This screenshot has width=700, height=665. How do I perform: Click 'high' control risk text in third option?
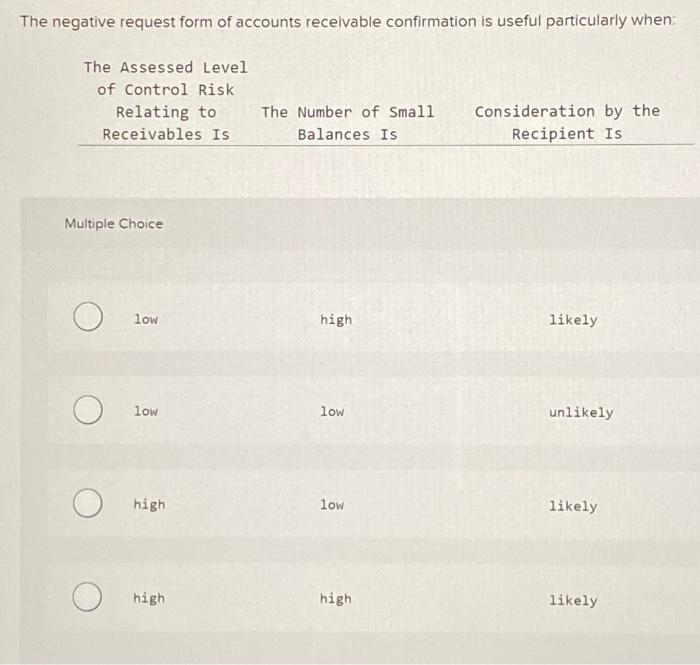click(149, 505)
